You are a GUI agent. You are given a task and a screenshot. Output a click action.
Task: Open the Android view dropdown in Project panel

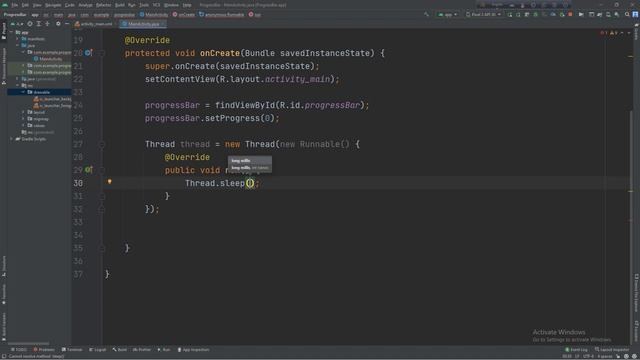(17, 24)
